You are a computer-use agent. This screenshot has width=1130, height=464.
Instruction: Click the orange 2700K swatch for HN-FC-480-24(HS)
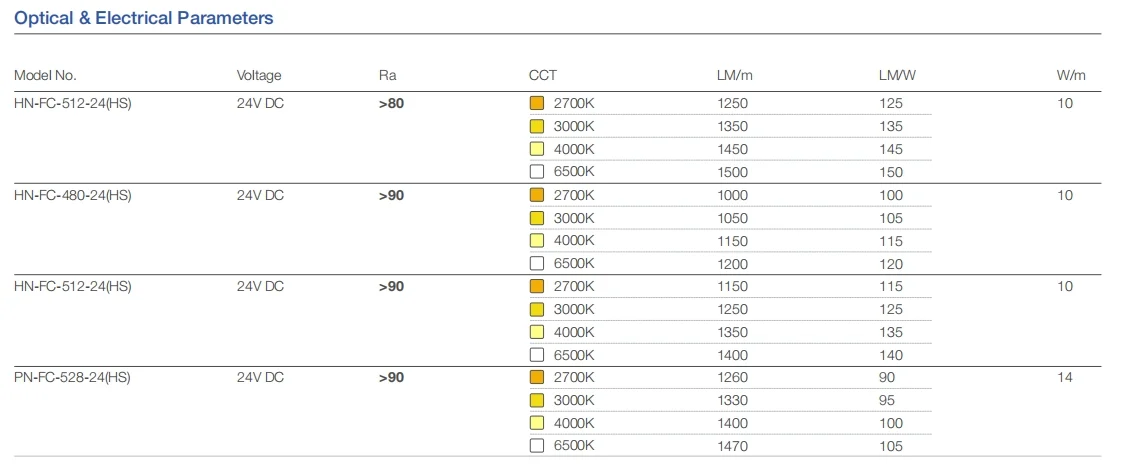[x=536, y=195]
